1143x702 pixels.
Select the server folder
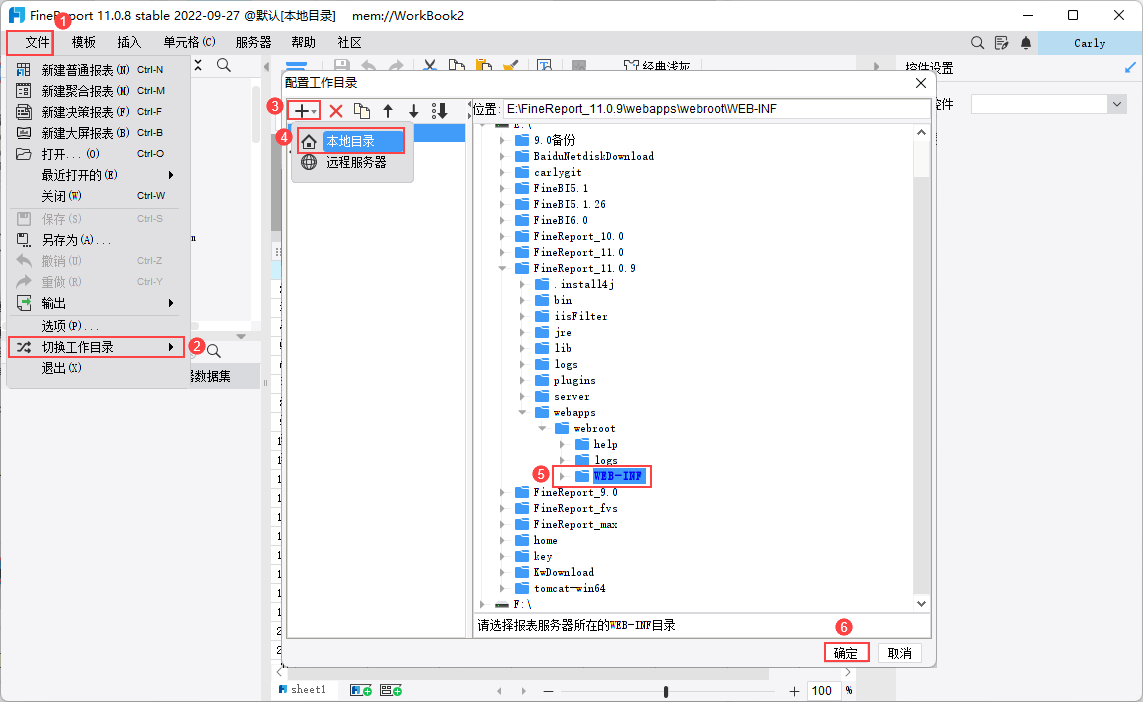click(x=572, y=397)
